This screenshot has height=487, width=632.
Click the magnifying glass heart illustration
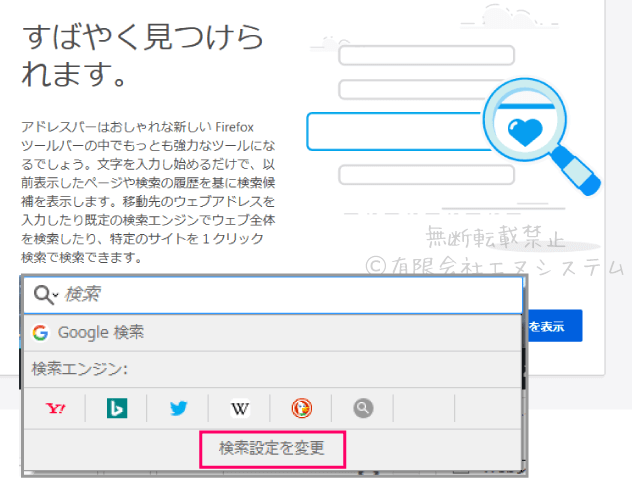tap(540, 135)
